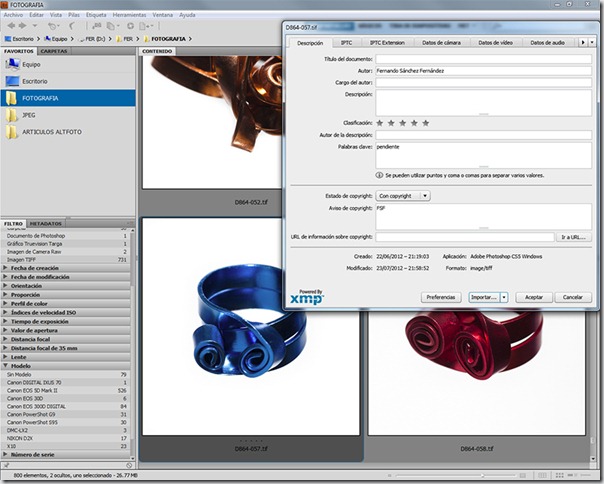Switch to the Datos de cámara tab
Image resolution: width=604 pixels, height=484 pixels.
click(x=441, y=43)
